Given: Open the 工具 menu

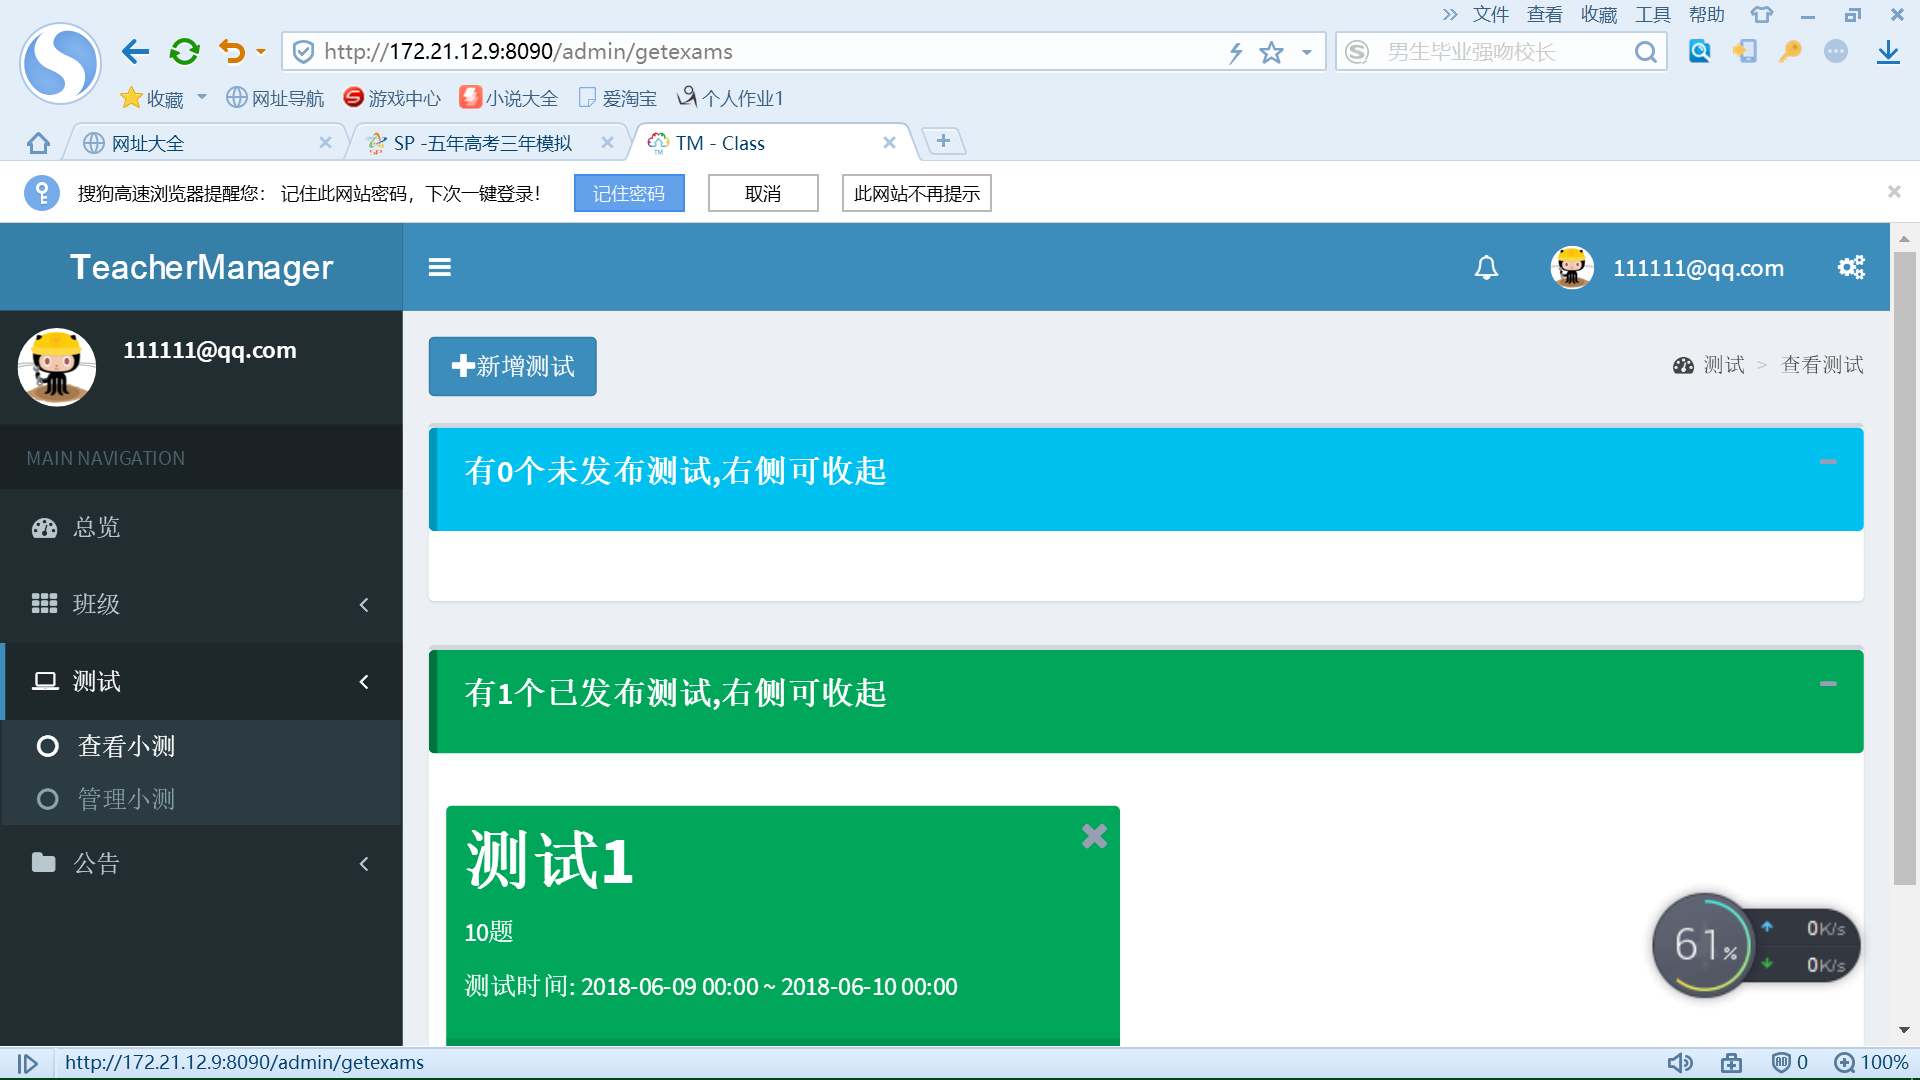Looking at the screenshot, I should (x=1652, y=14).
